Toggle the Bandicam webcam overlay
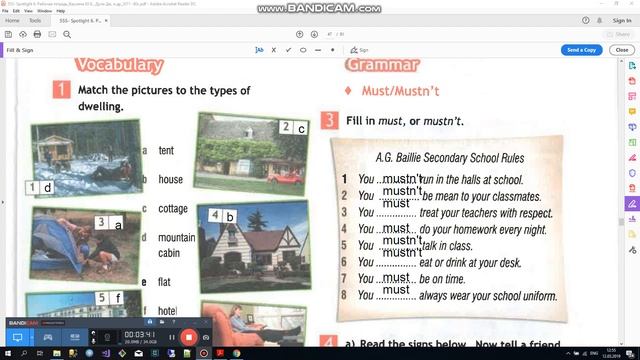 (x=107, y=338)
